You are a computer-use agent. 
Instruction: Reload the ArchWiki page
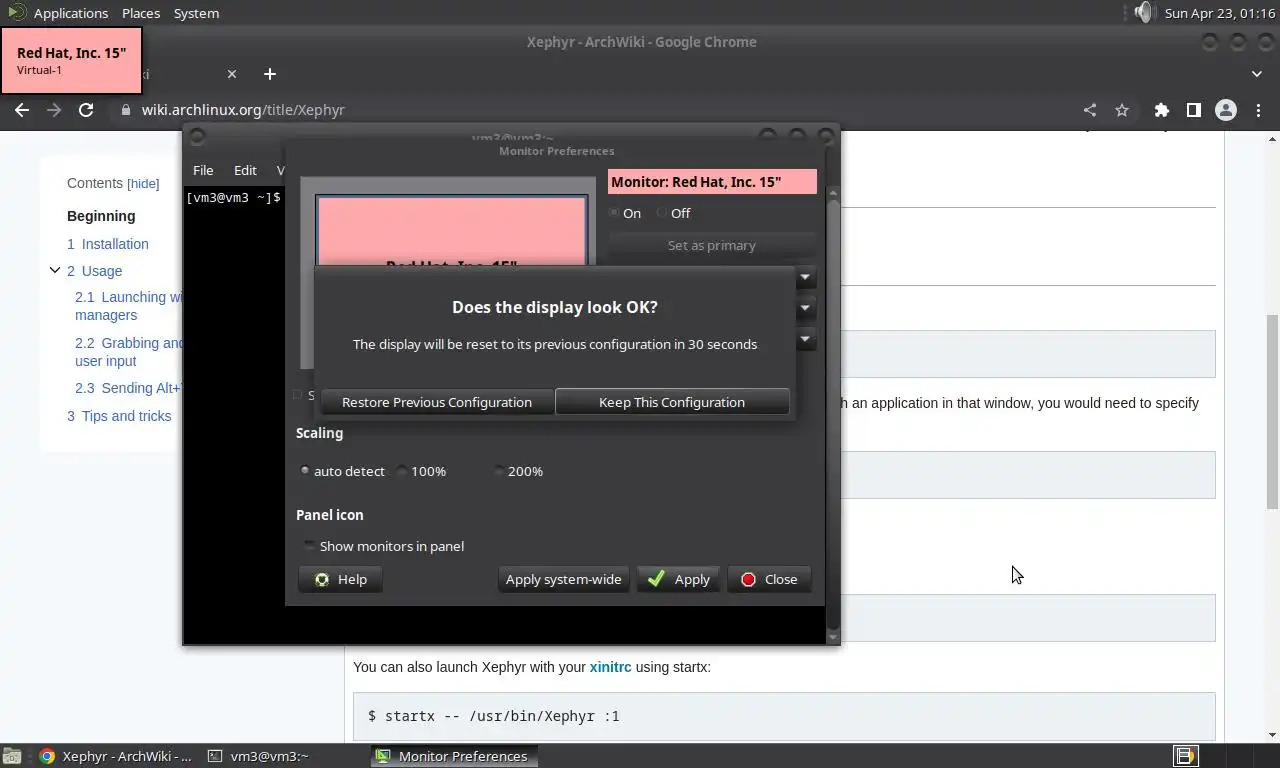tap(86, 110)
